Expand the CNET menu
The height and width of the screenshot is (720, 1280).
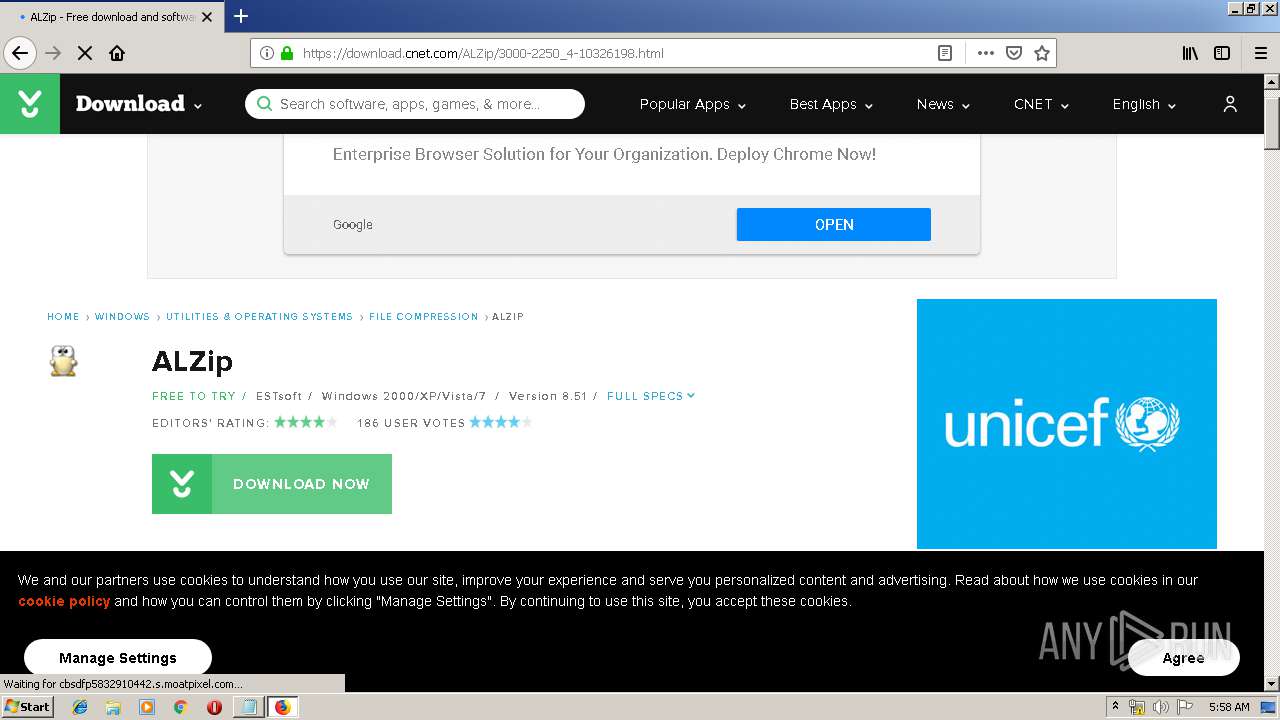click(1041, 104)
